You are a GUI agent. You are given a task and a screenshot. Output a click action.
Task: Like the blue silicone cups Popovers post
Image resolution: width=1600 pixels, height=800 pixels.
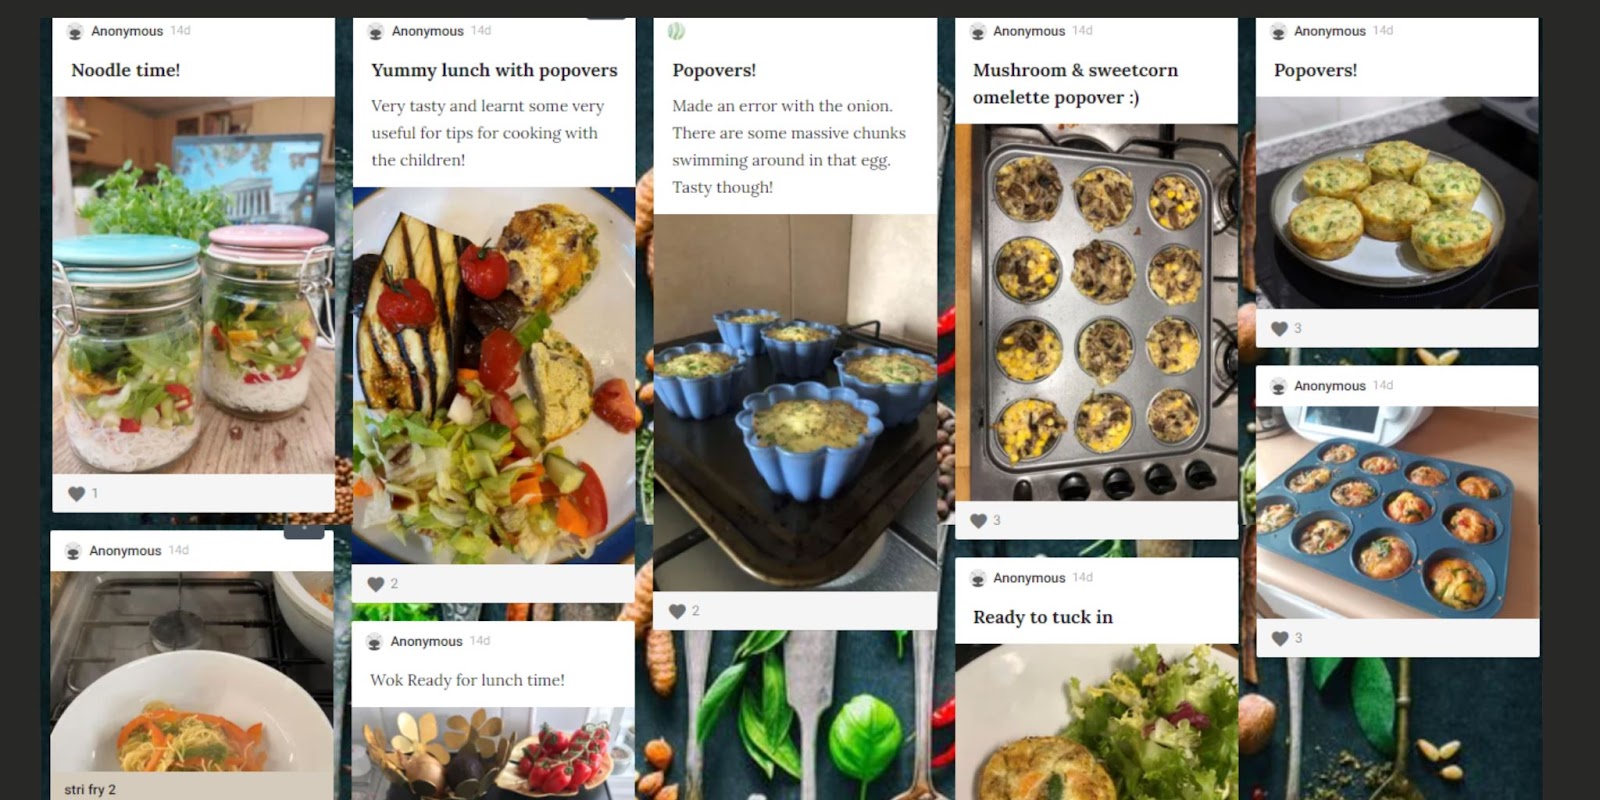[x=677, y=611]
